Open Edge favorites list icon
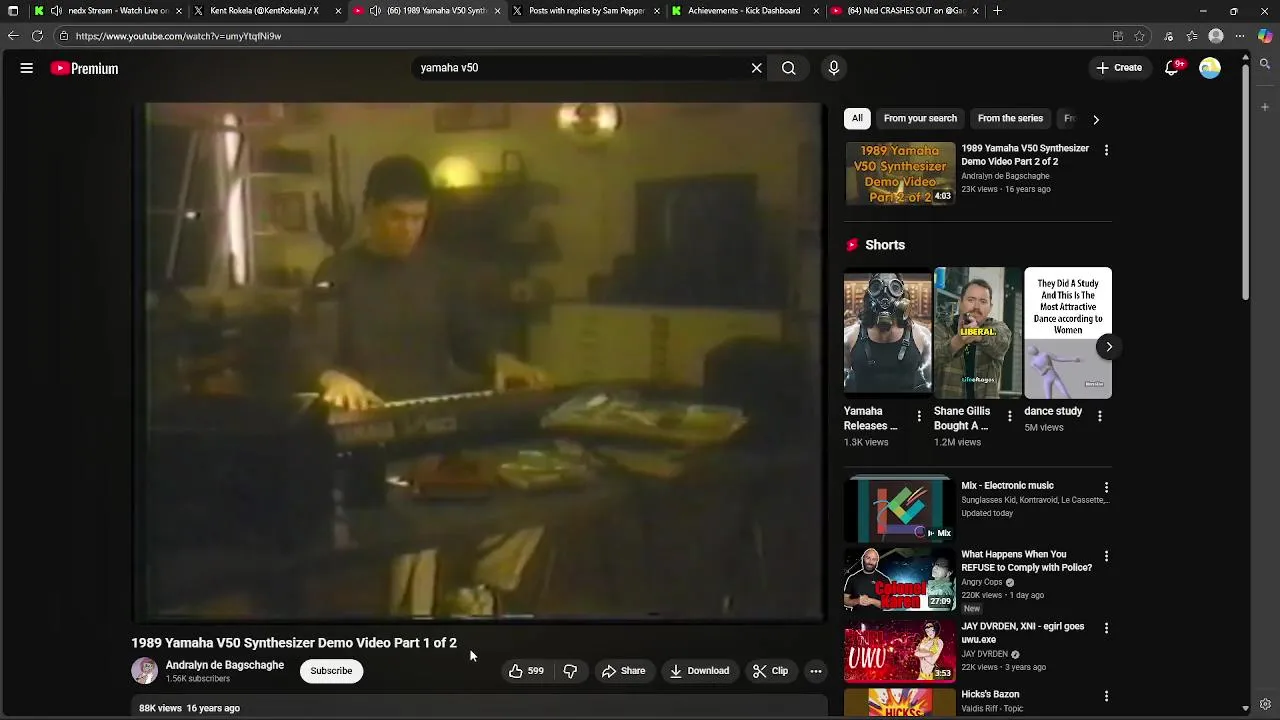This screenshot has height=720, width=1280. (1192, 36)
